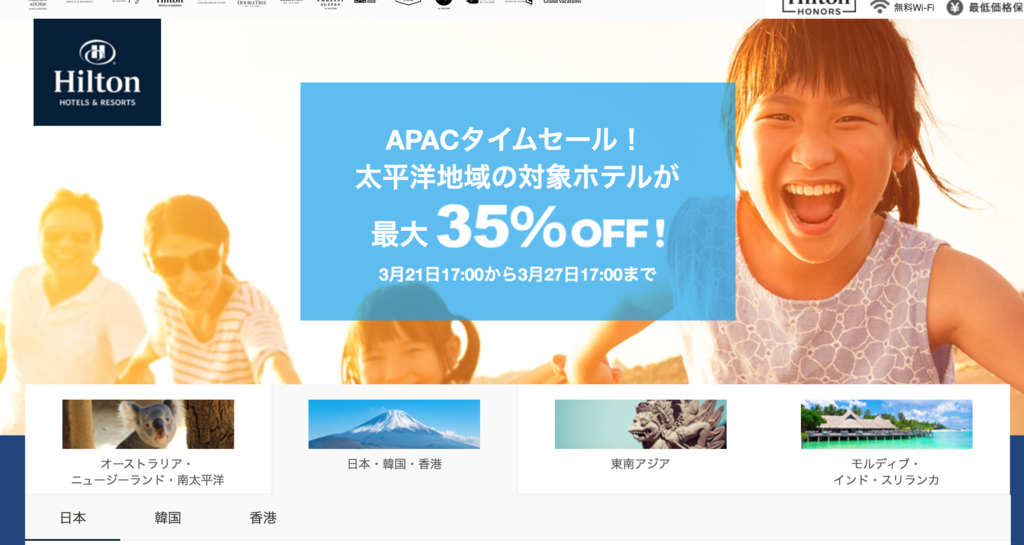Open the Grand Vacations brand logo
Viewport: 1024px width, 545px height.
562,3
